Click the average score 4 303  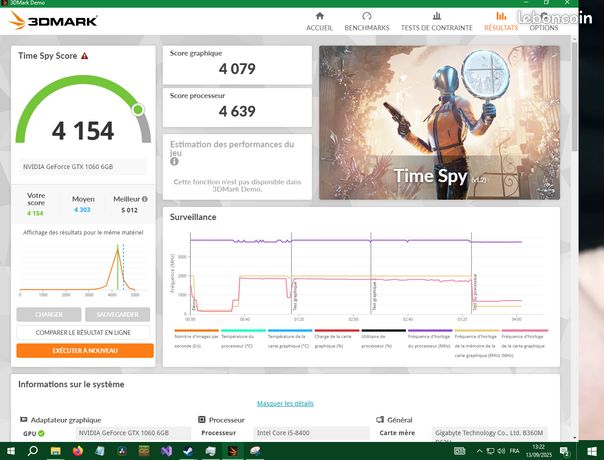[82, 210]
